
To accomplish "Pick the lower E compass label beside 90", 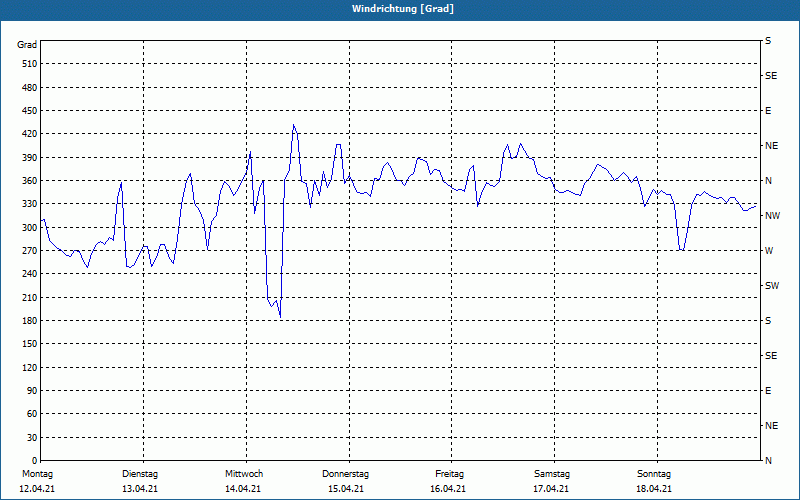I will 768,391.
